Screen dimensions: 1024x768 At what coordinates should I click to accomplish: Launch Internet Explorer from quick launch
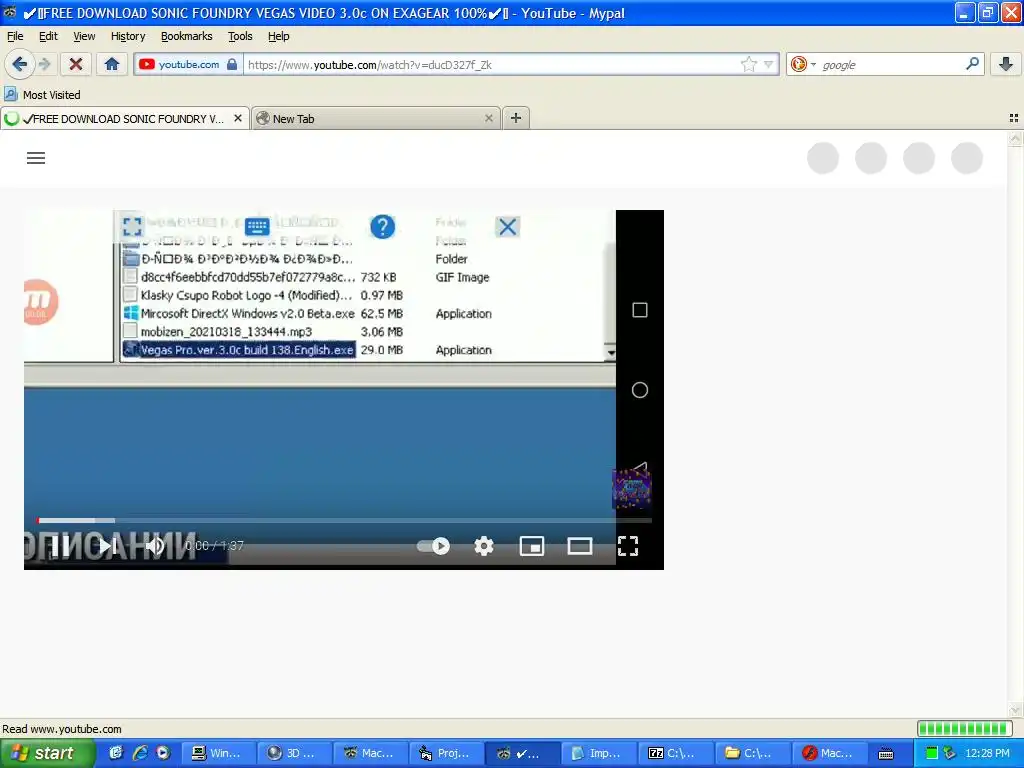pos(140,753)
